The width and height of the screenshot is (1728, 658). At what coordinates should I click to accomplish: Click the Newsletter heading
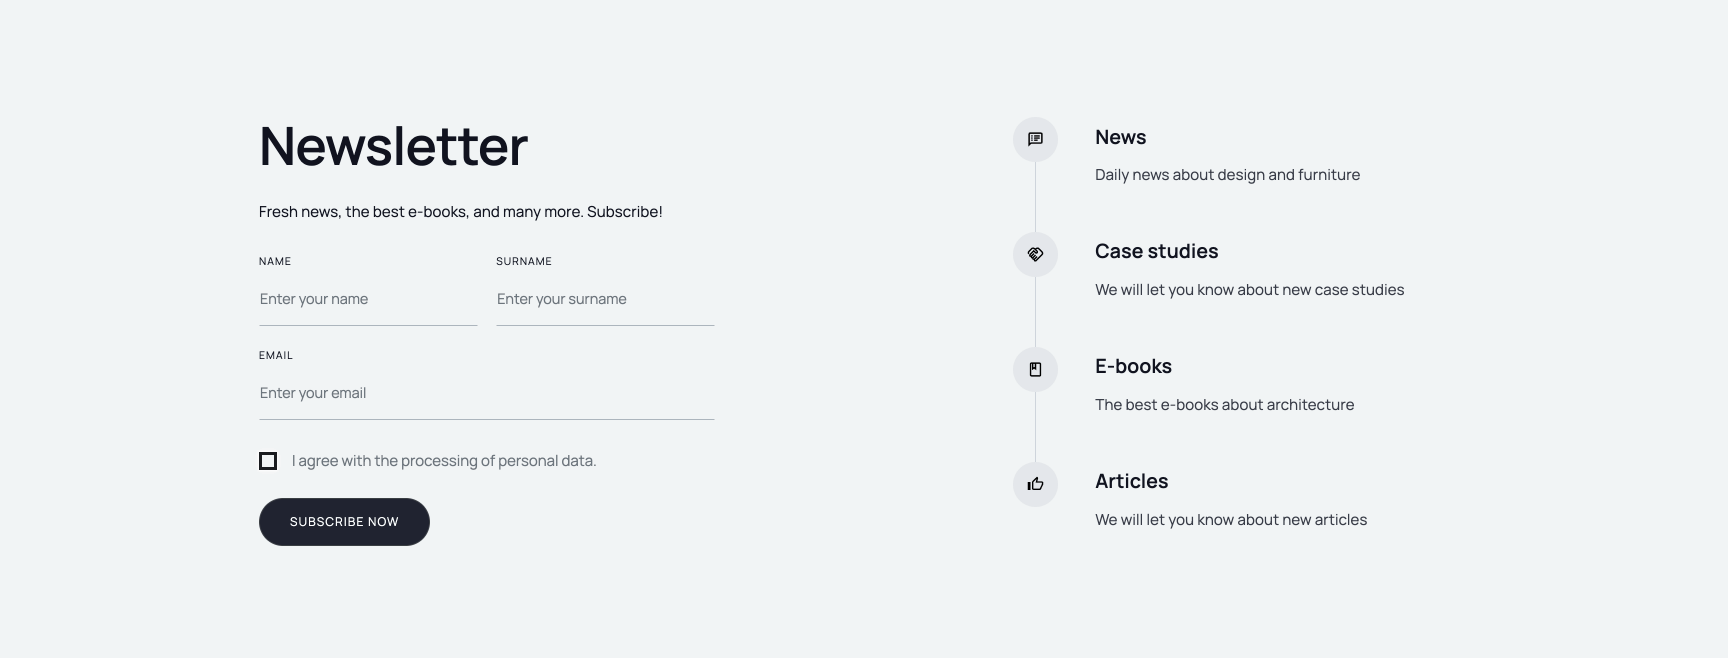pos(393,146)
